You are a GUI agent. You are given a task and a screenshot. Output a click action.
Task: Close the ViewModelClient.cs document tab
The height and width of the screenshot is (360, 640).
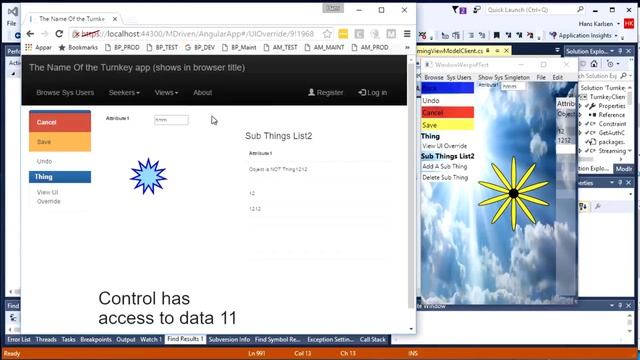506,51
